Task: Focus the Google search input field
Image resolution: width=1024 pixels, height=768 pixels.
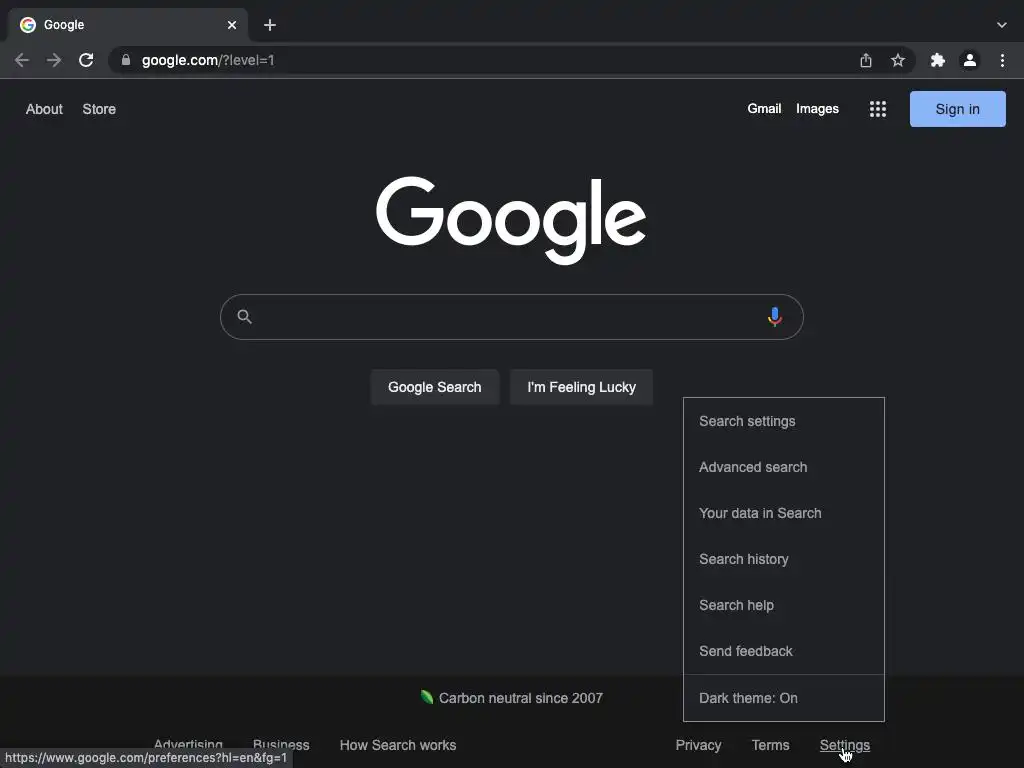Action: click(511, 317)
